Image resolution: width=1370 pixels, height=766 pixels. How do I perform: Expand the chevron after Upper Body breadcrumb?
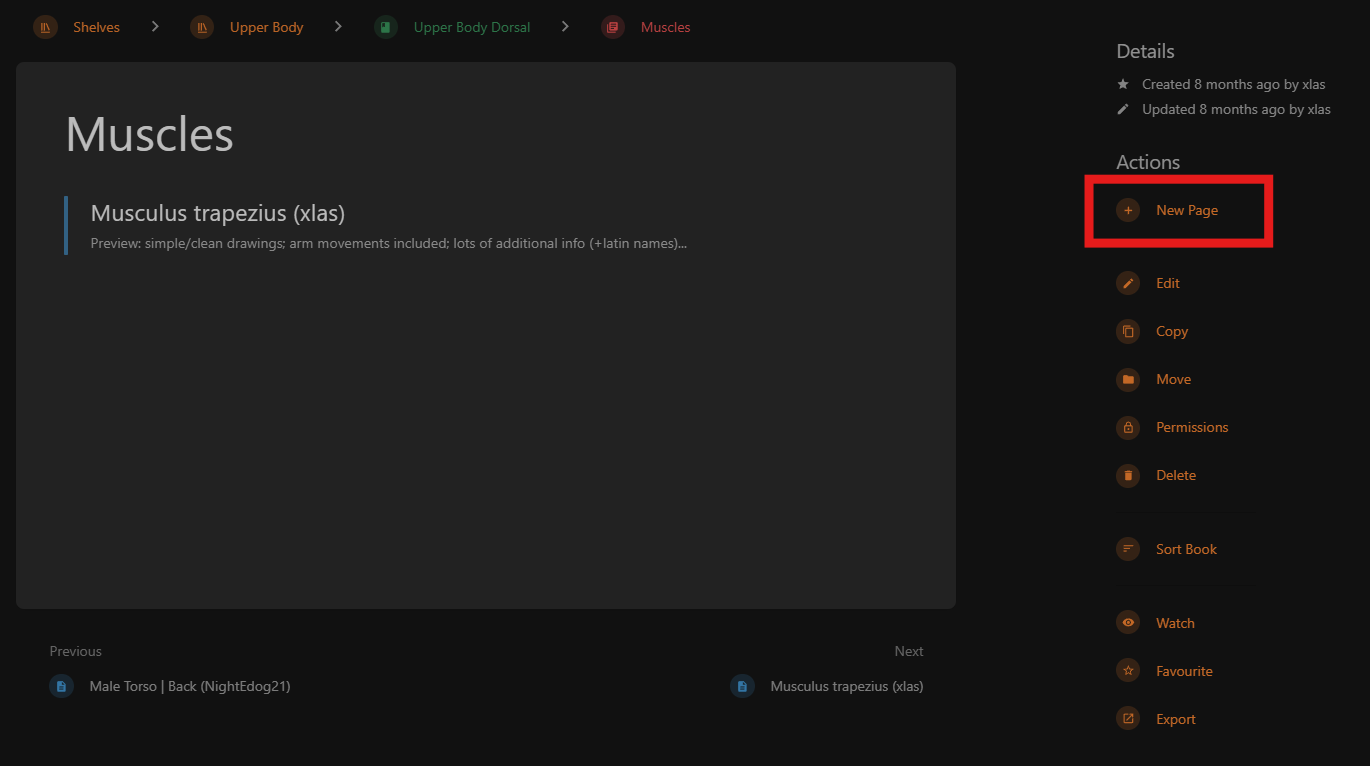pyautogui.click(x=339, y=27)
